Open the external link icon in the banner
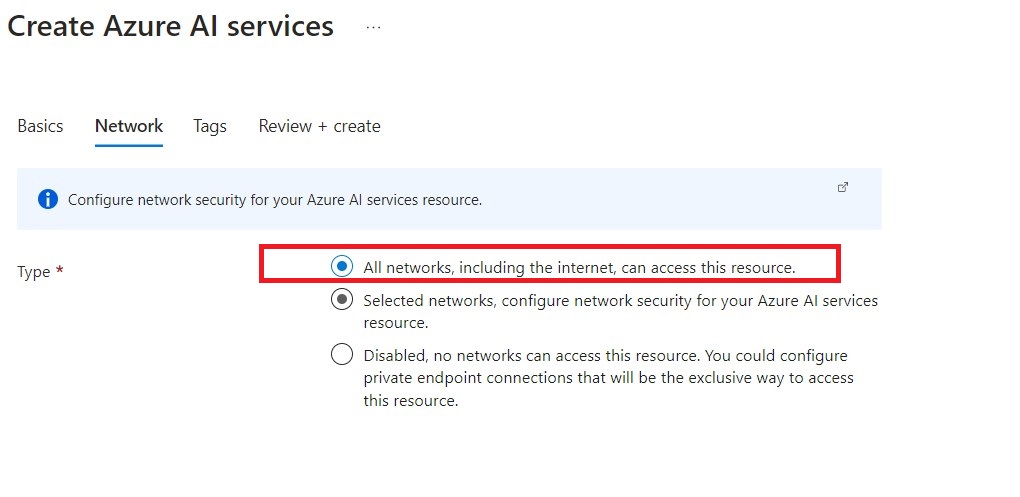The image size is (1020, 497). point(842,187)
